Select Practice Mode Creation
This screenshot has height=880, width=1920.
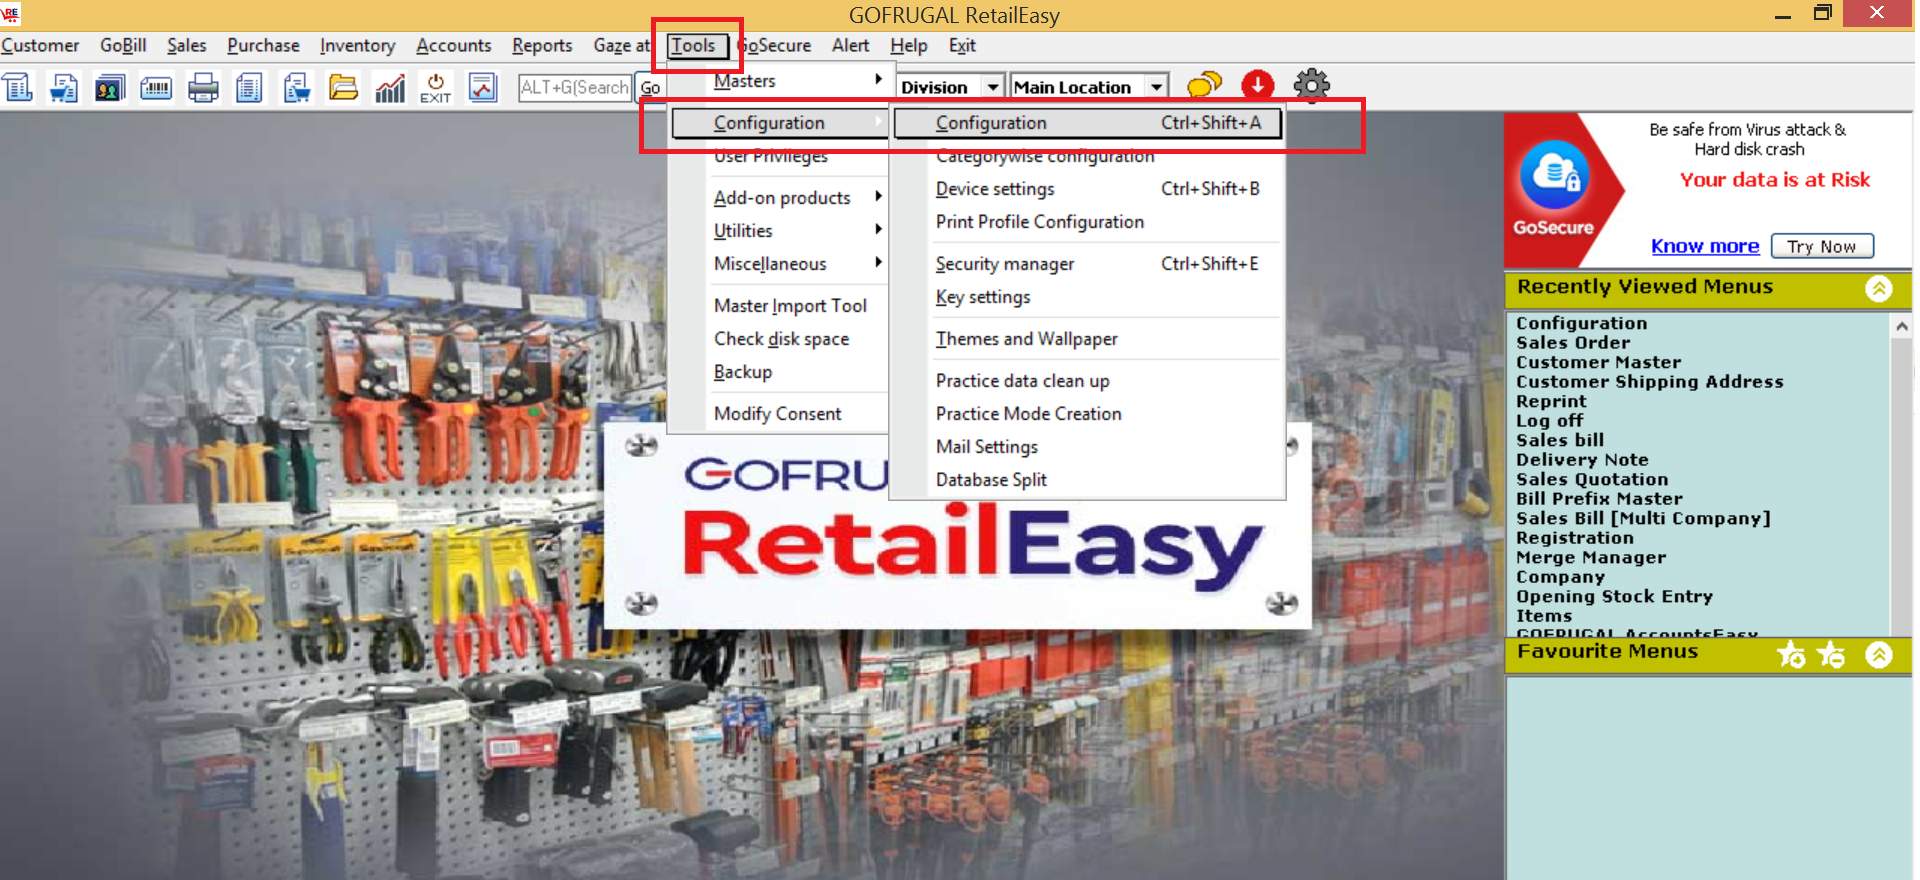tap(1088, 414)
